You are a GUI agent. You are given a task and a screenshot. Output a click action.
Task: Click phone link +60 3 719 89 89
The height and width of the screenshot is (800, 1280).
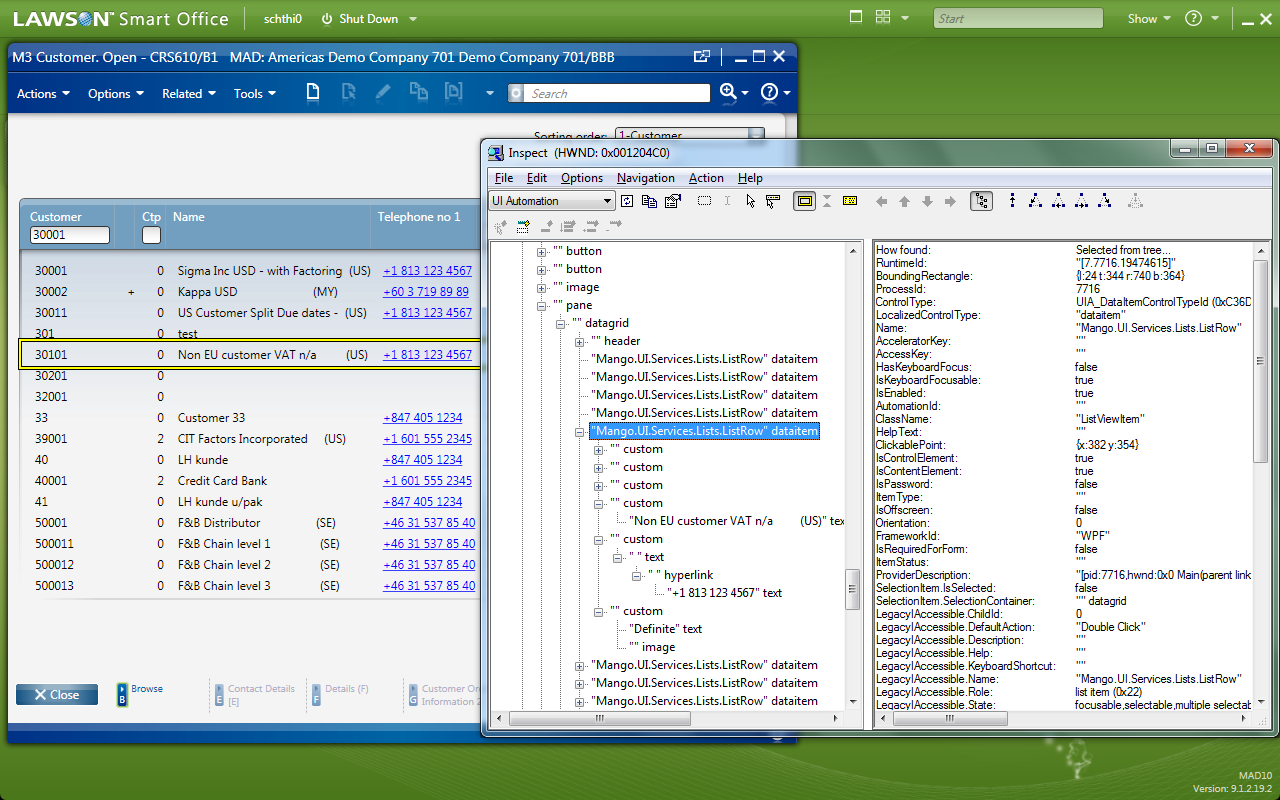point(425,292)
